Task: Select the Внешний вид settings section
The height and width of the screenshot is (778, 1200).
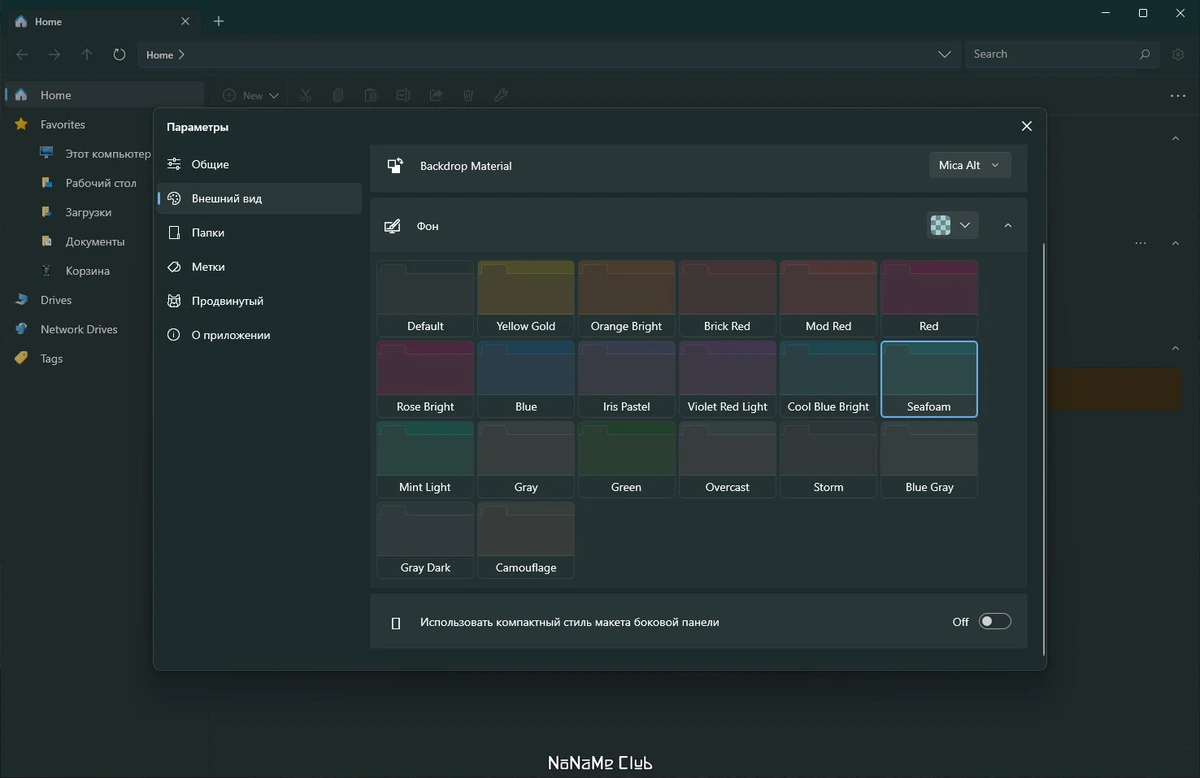Action: tap(259, 198)
